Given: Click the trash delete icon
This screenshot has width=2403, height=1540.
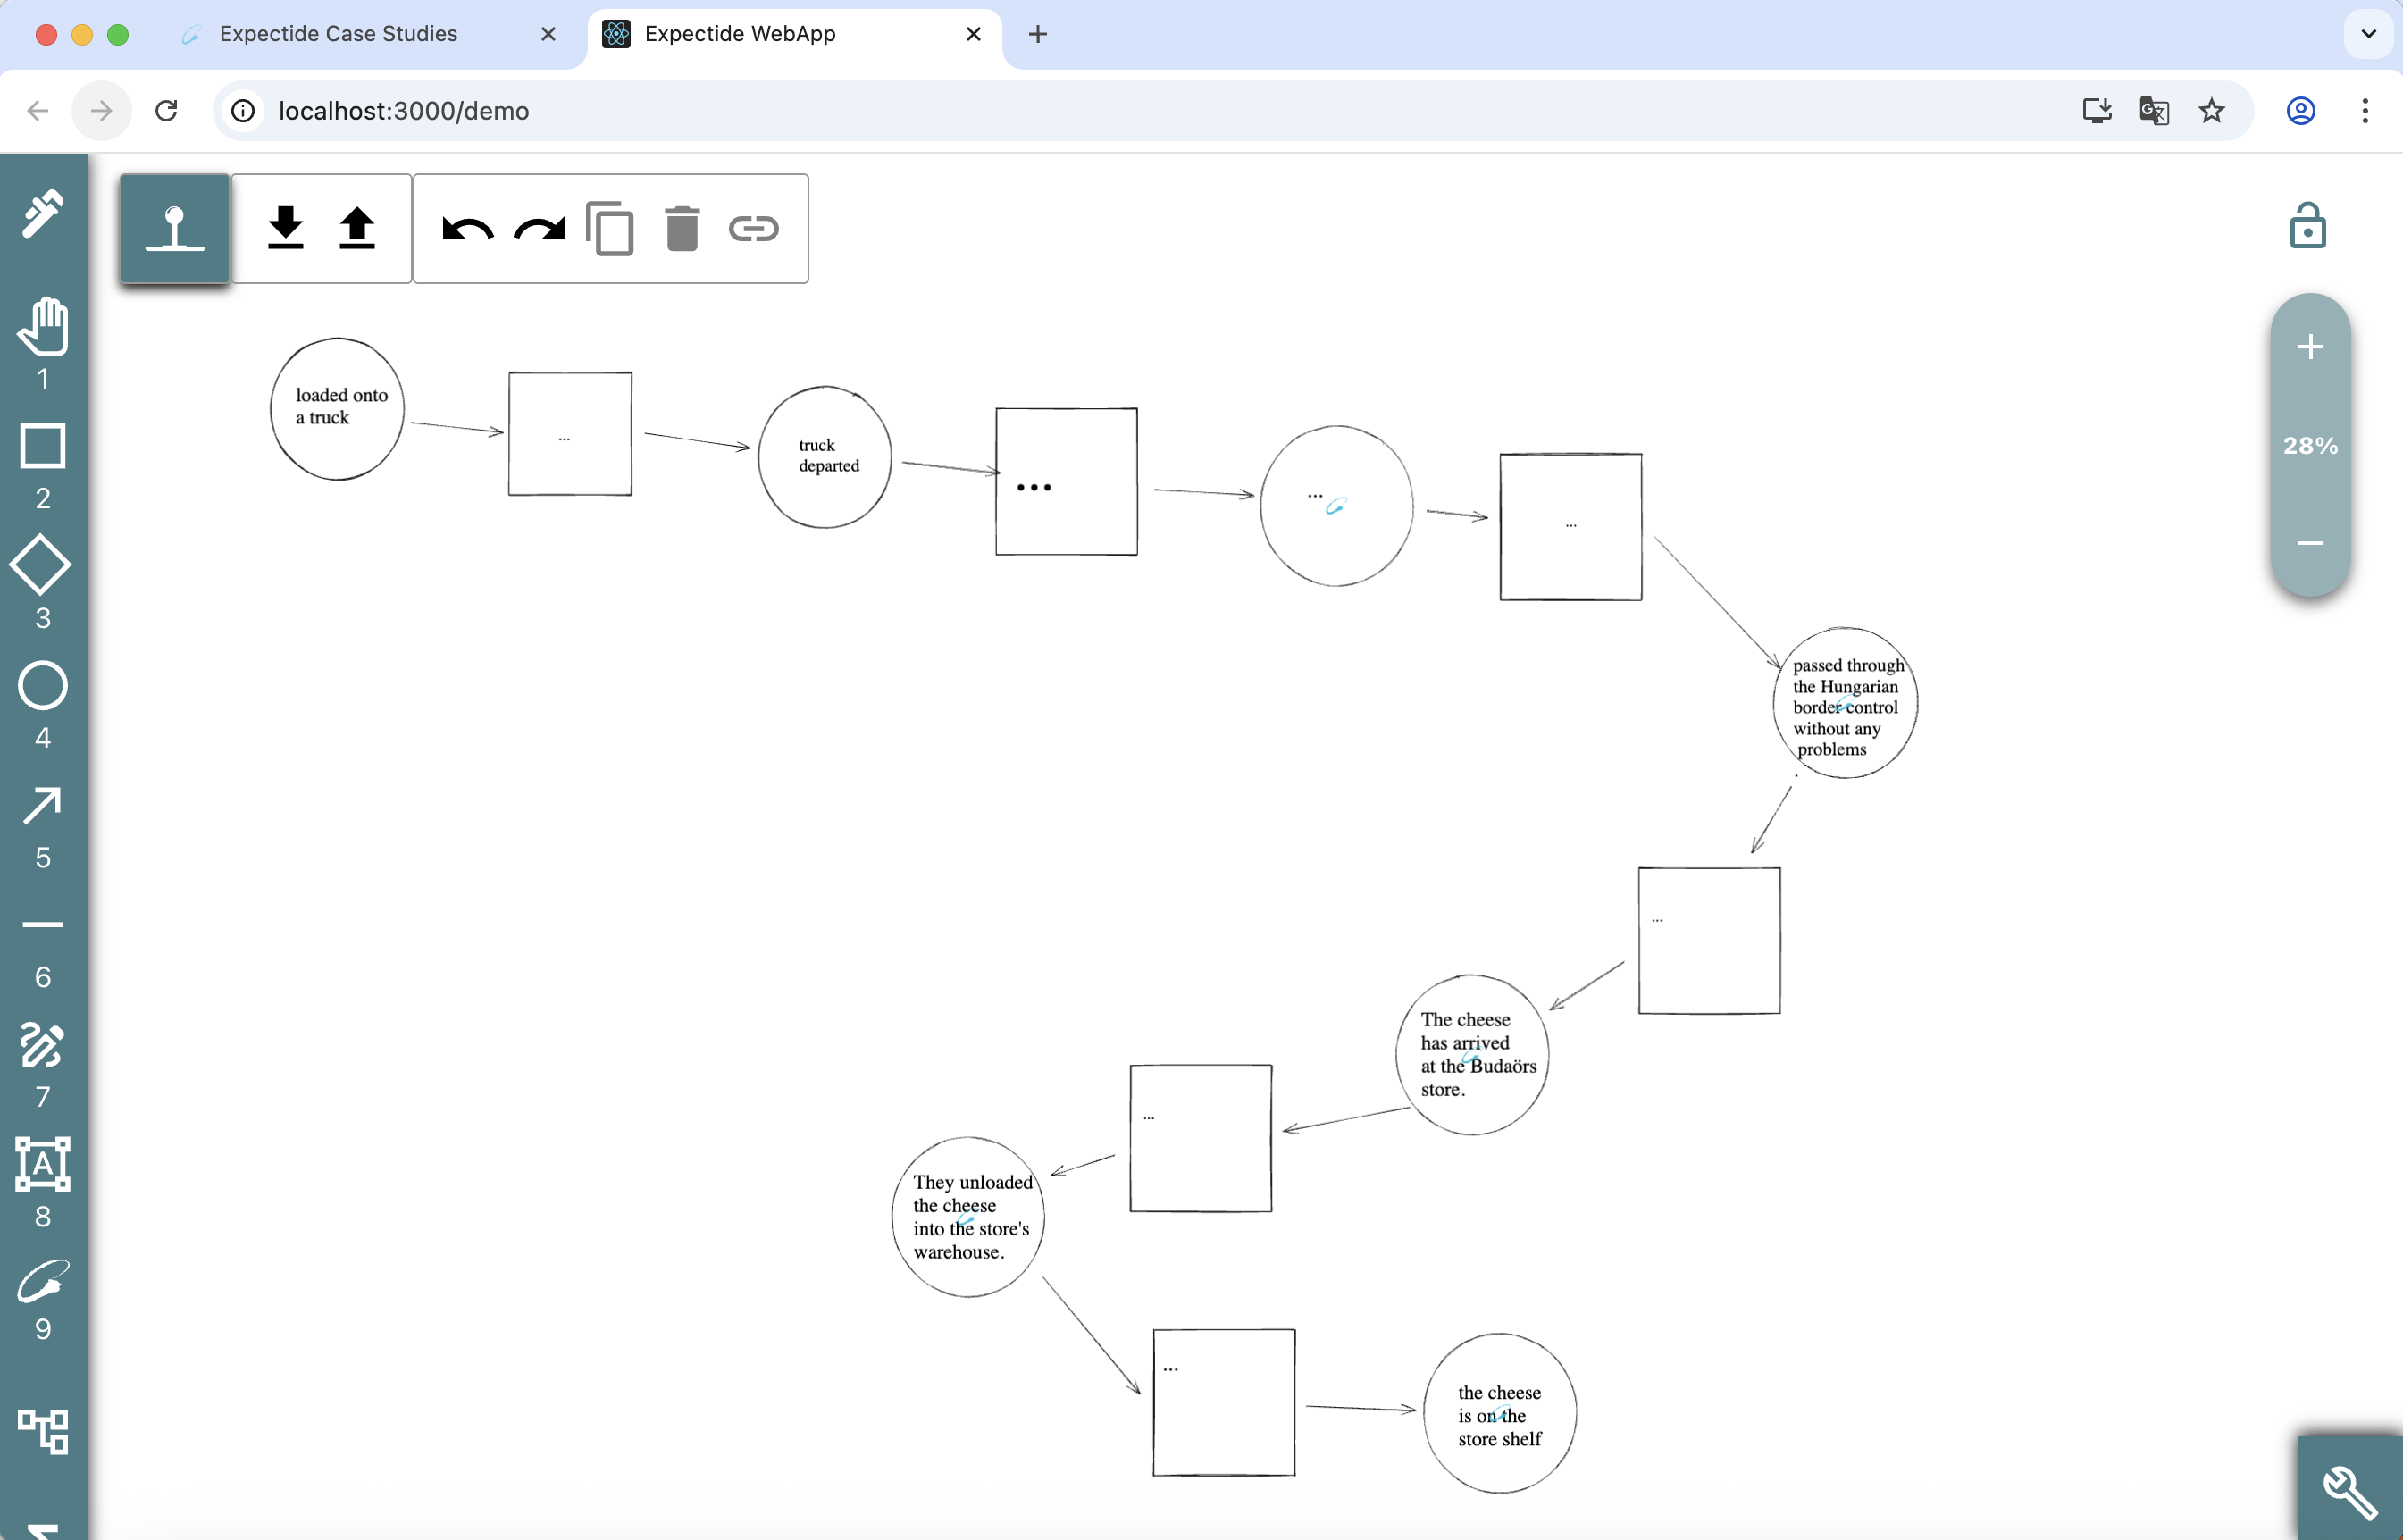Looking at the screenshot, I should 682,229.
